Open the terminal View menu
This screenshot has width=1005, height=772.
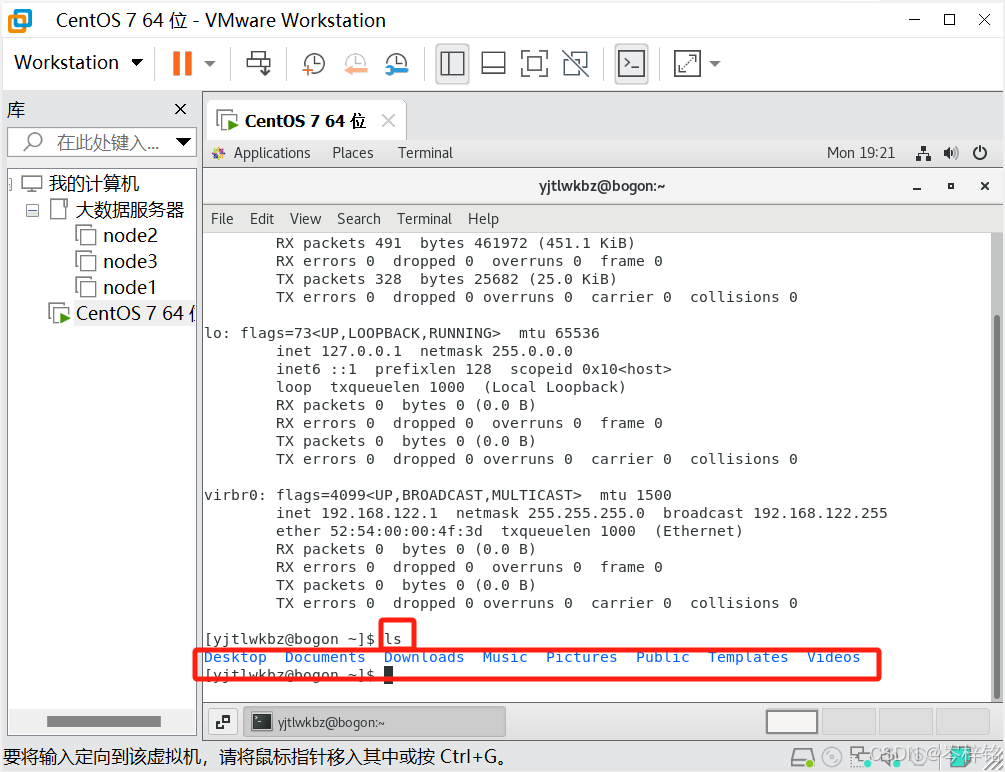(x=305, y=219)
